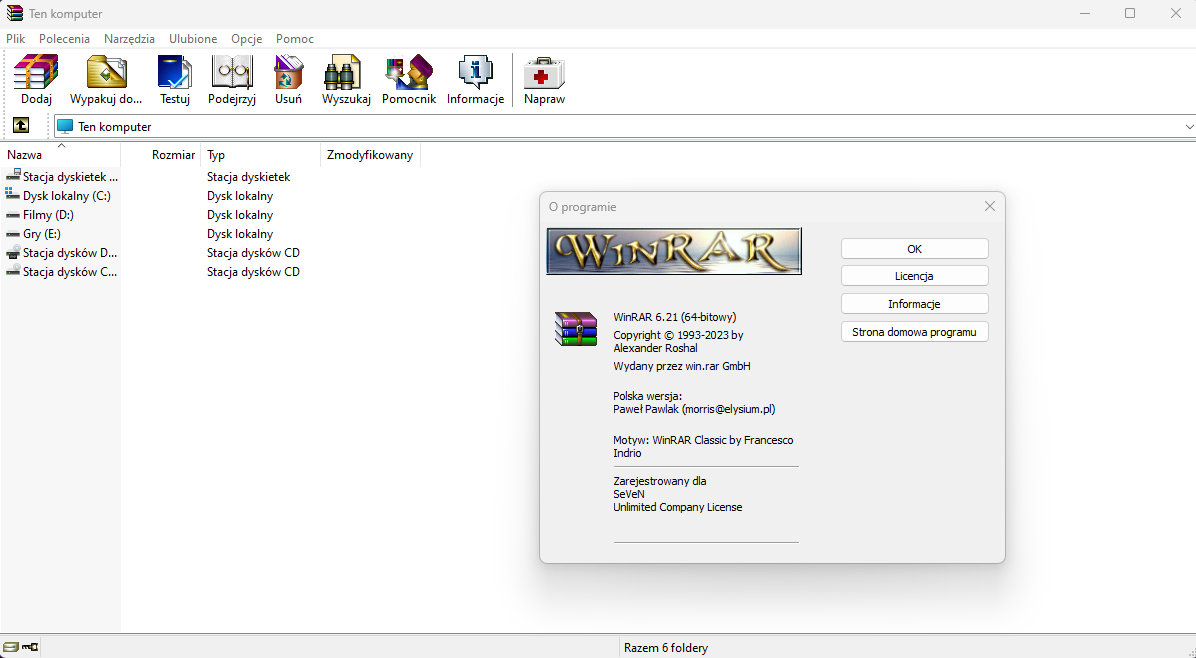Maximize the WinRAR window

coord(1130,13)
